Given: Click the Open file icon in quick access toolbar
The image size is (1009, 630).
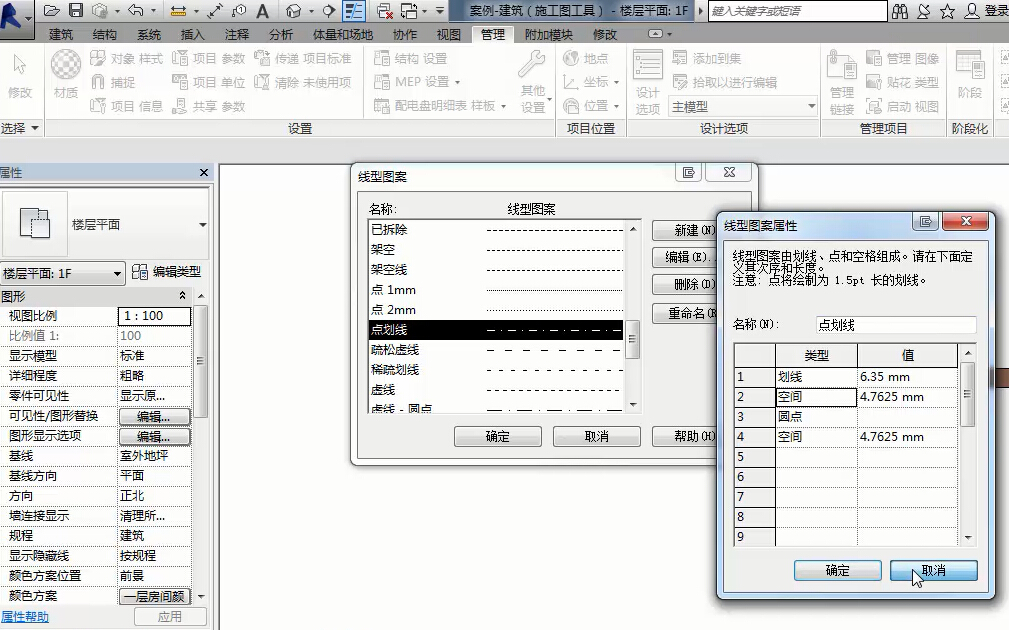Looking at the screenshot, I should pos(54,11).
